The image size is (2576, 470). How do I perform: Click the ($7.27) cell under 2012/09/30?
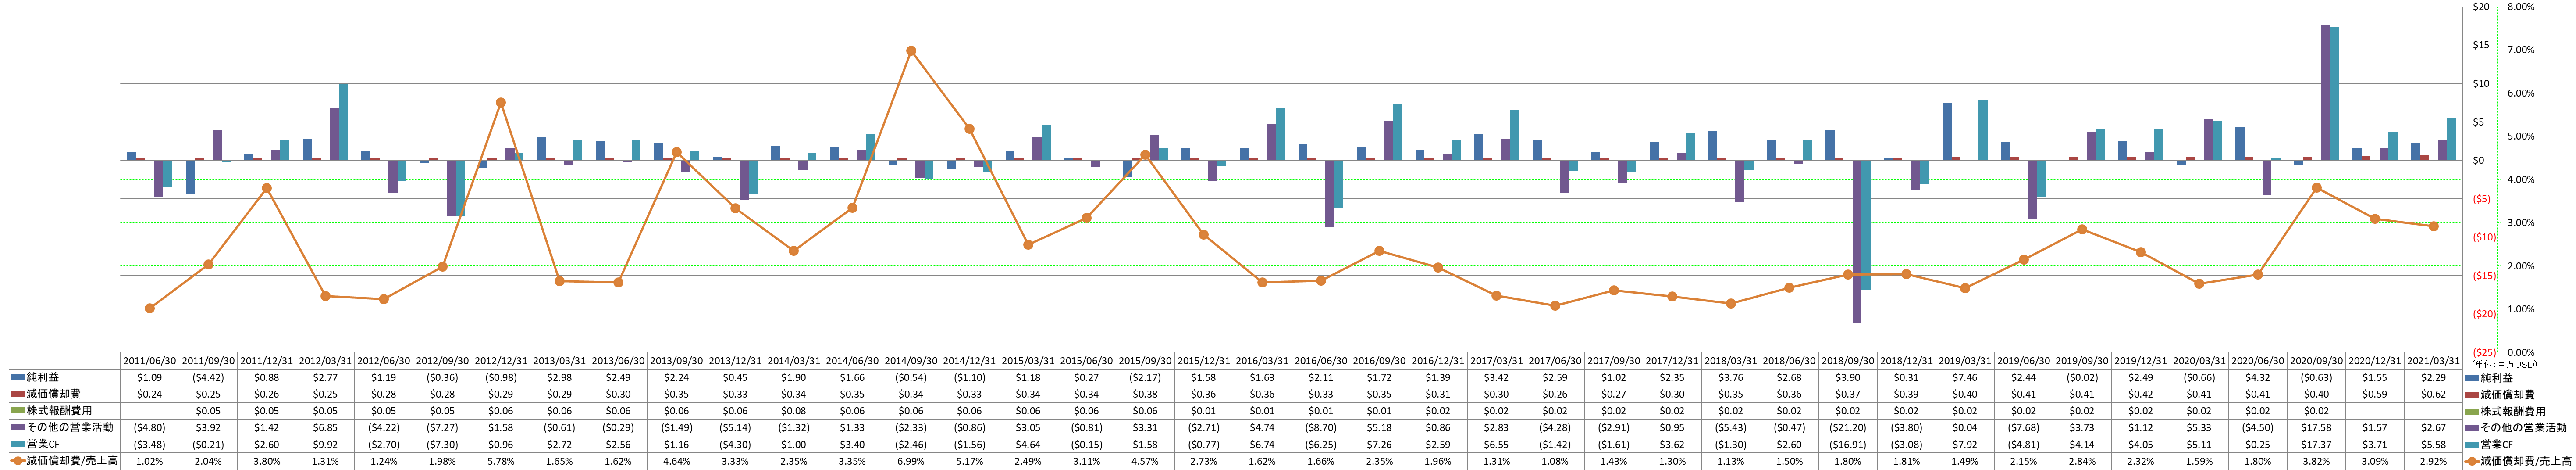pyautogui.click(x=442, y=428)
